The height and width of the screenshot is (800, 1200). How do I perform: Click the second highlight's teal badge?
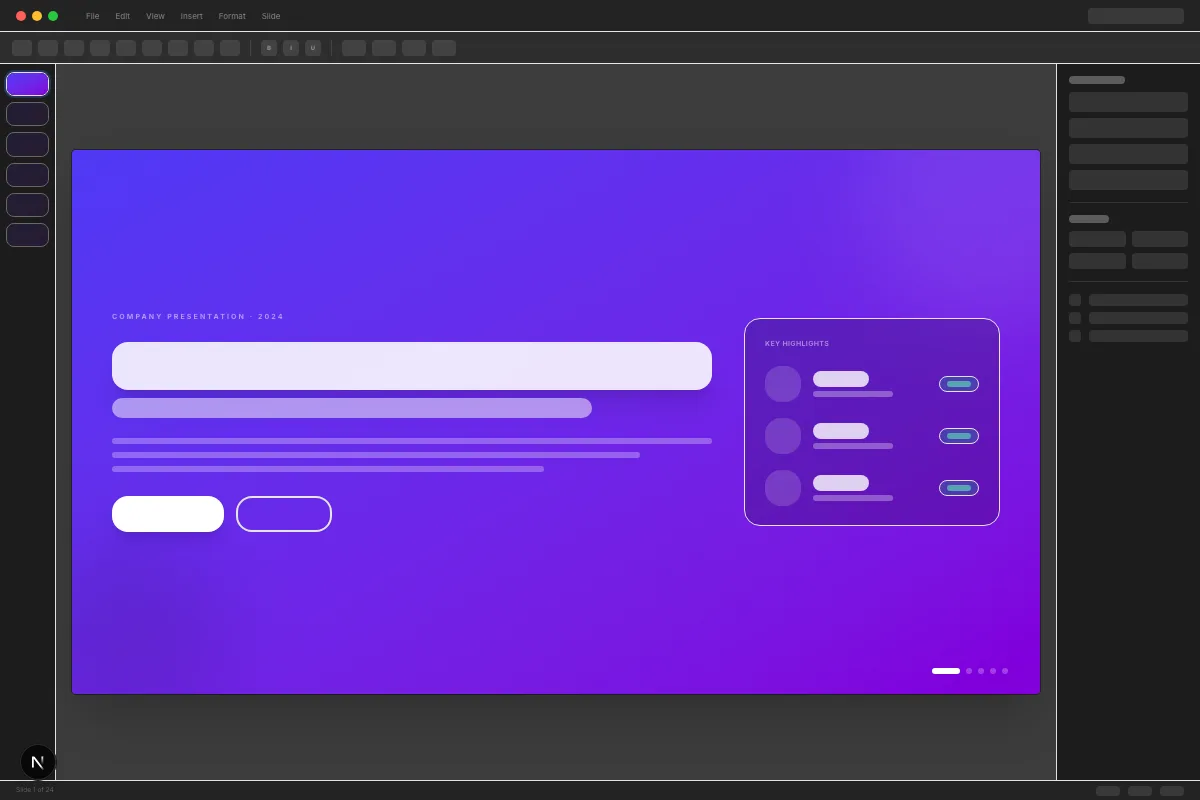(959, 436)
